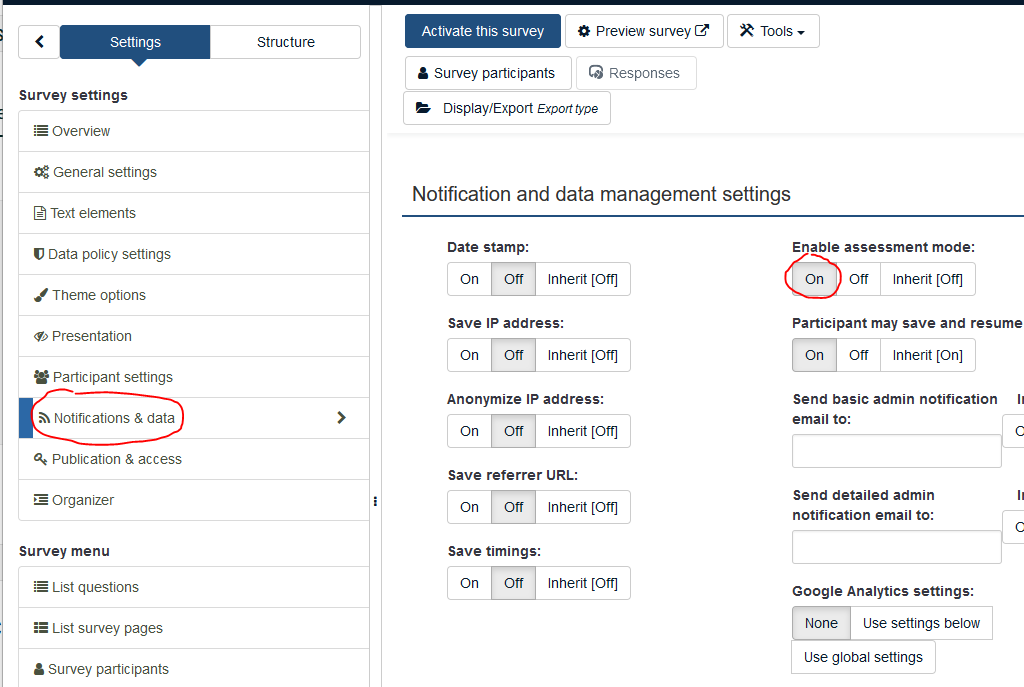Click the Theme options paintbrush icon

click(x=41, y=295)
